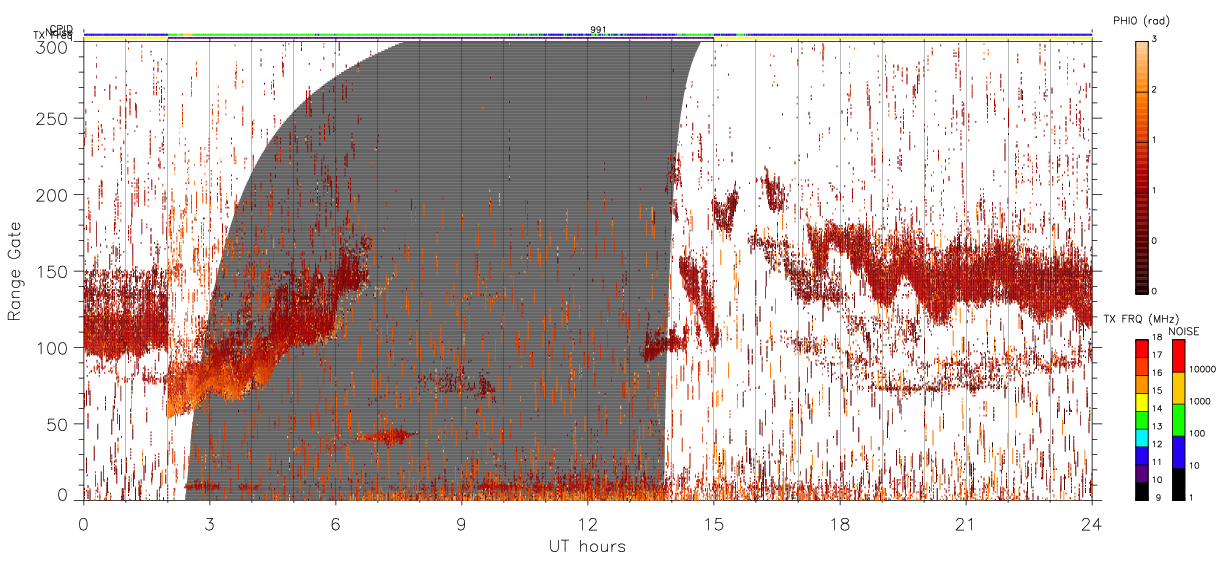Click the x-axis tick label '24'
The width and height of the screenshot is (1228, 567).
pos(1092,523)
